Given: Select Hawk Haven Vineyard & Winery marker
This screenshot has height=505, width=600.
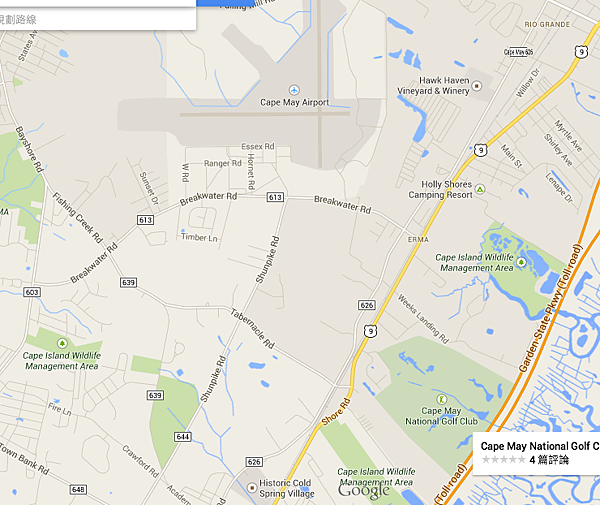Looking at the screenshot, I should (476, 86).
